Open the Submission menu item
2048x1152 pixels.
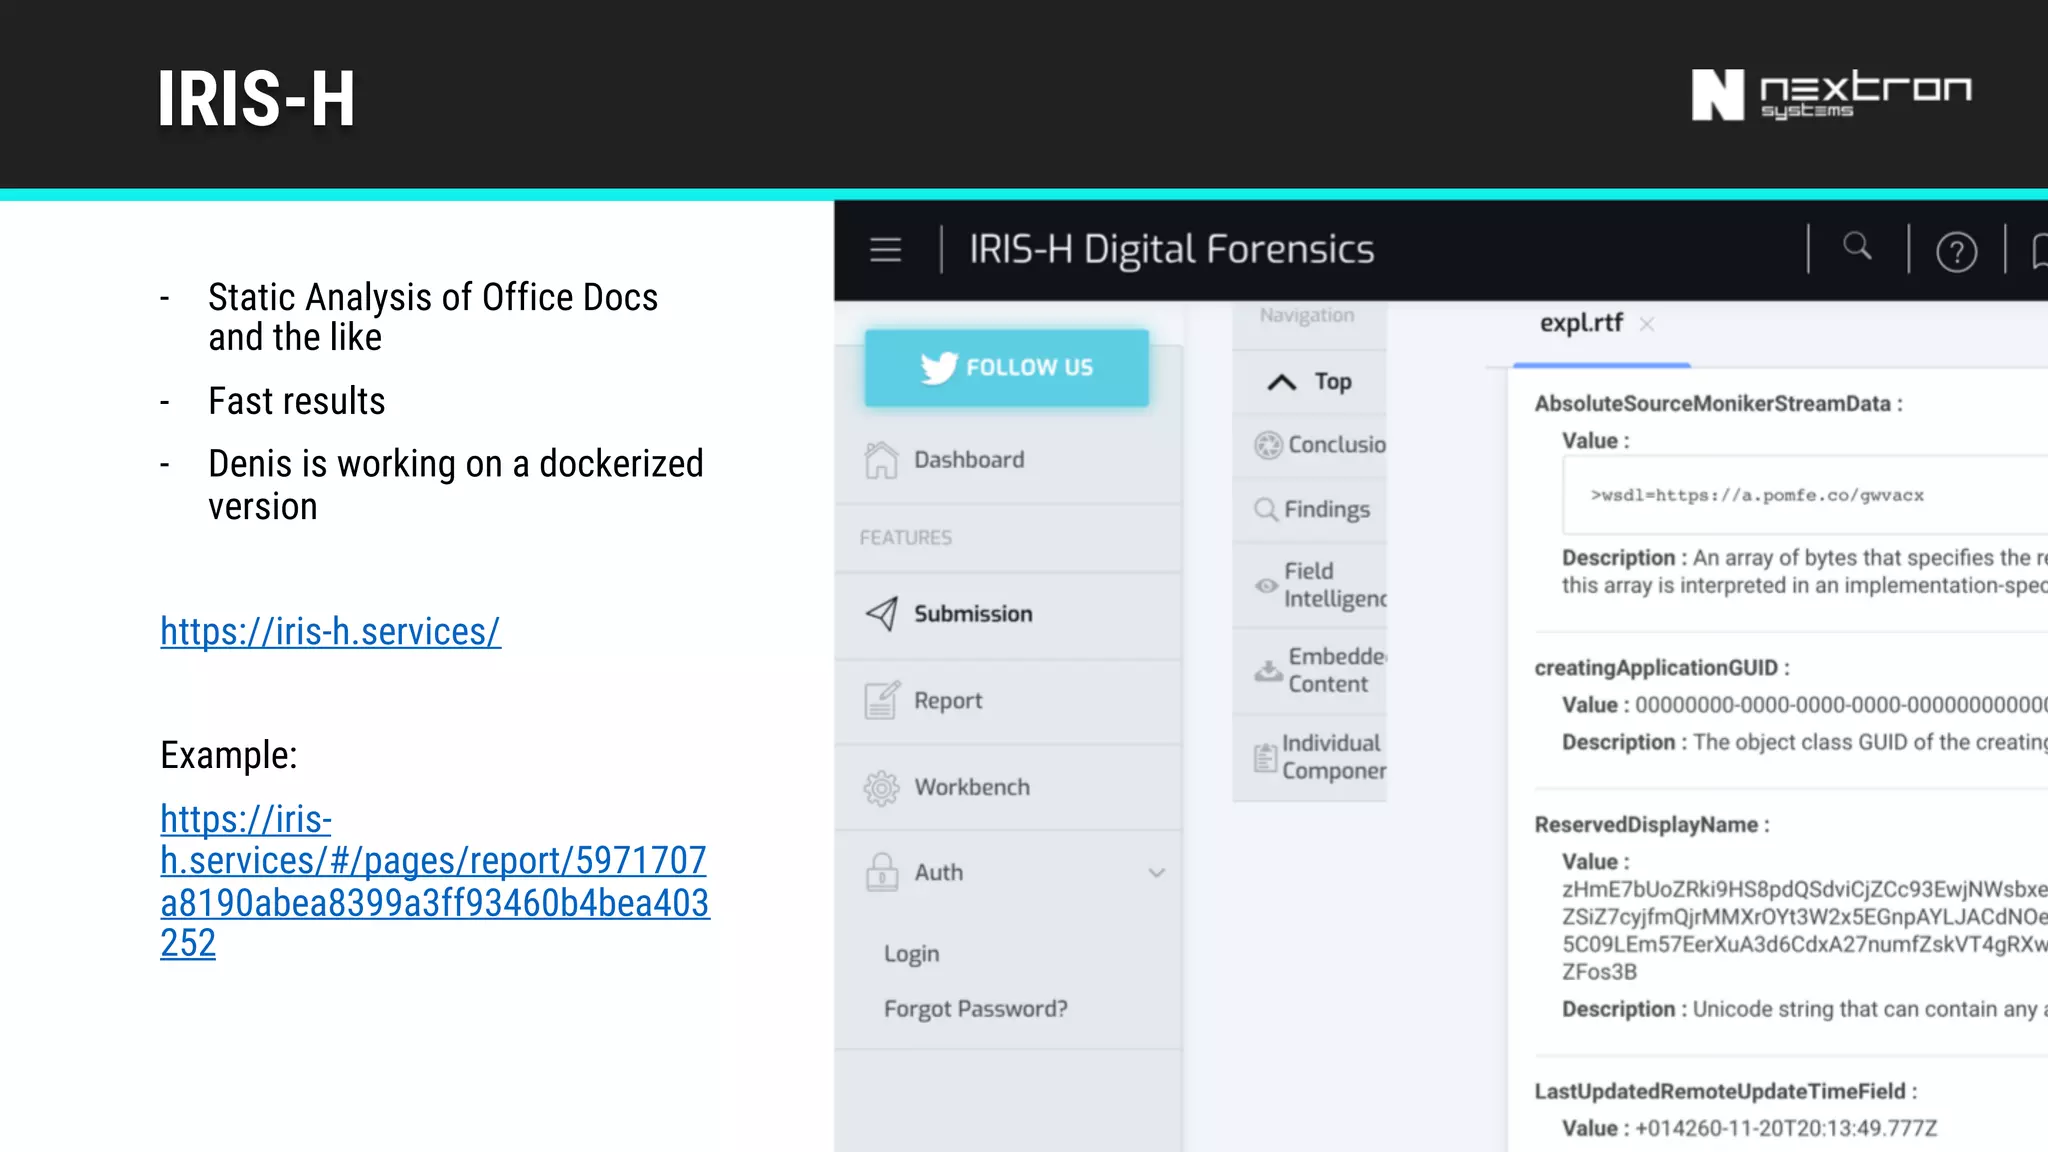pos(1008,614)
